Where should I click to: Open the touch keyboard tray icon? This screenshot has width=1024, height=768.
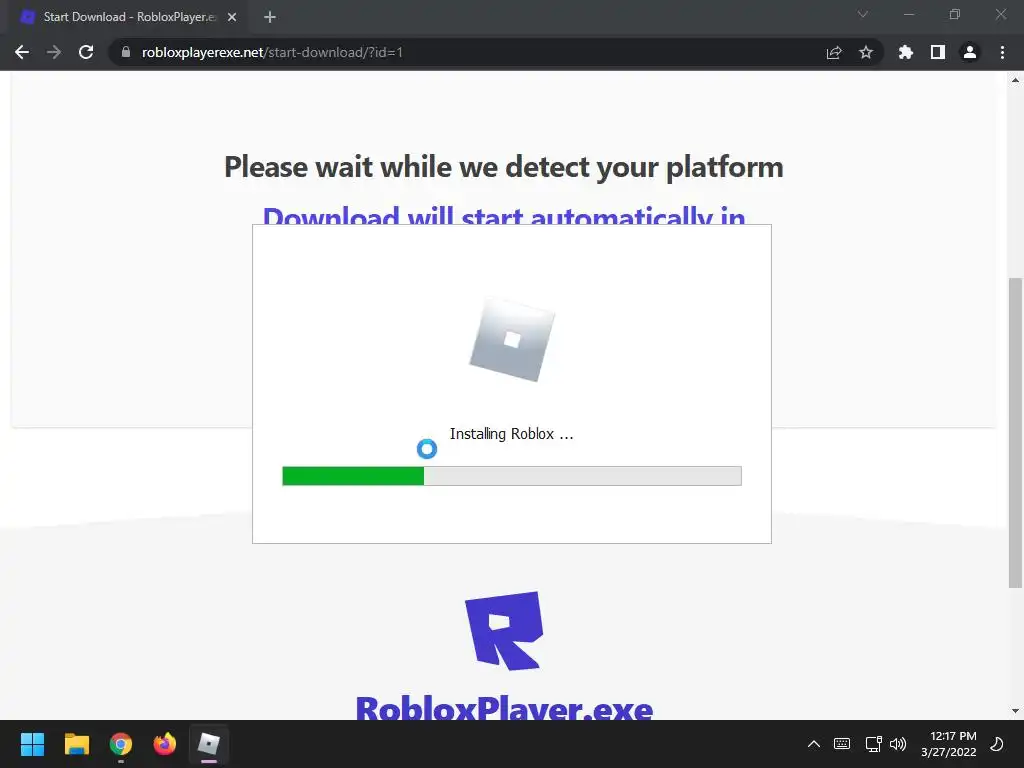[842, 744]
